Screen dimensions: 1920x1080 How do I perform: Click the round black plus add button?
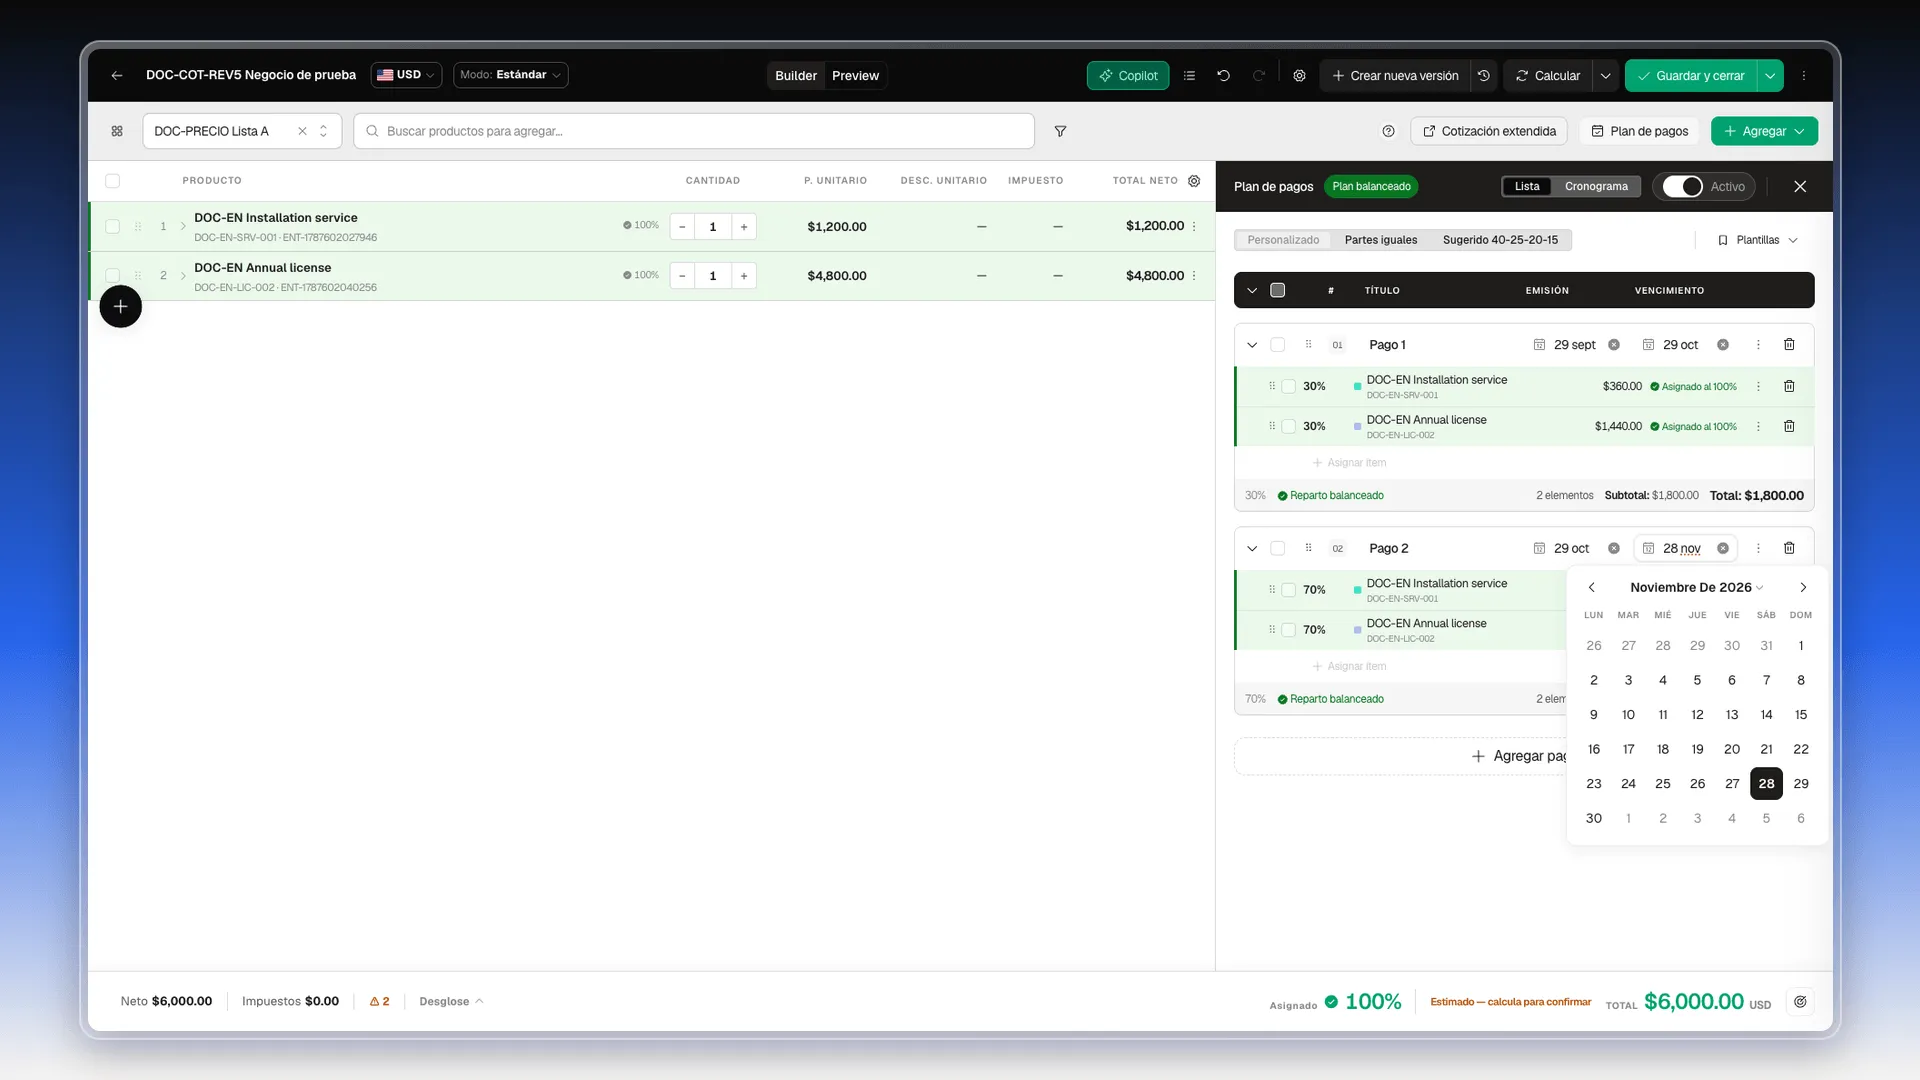(x=120, y=306)
